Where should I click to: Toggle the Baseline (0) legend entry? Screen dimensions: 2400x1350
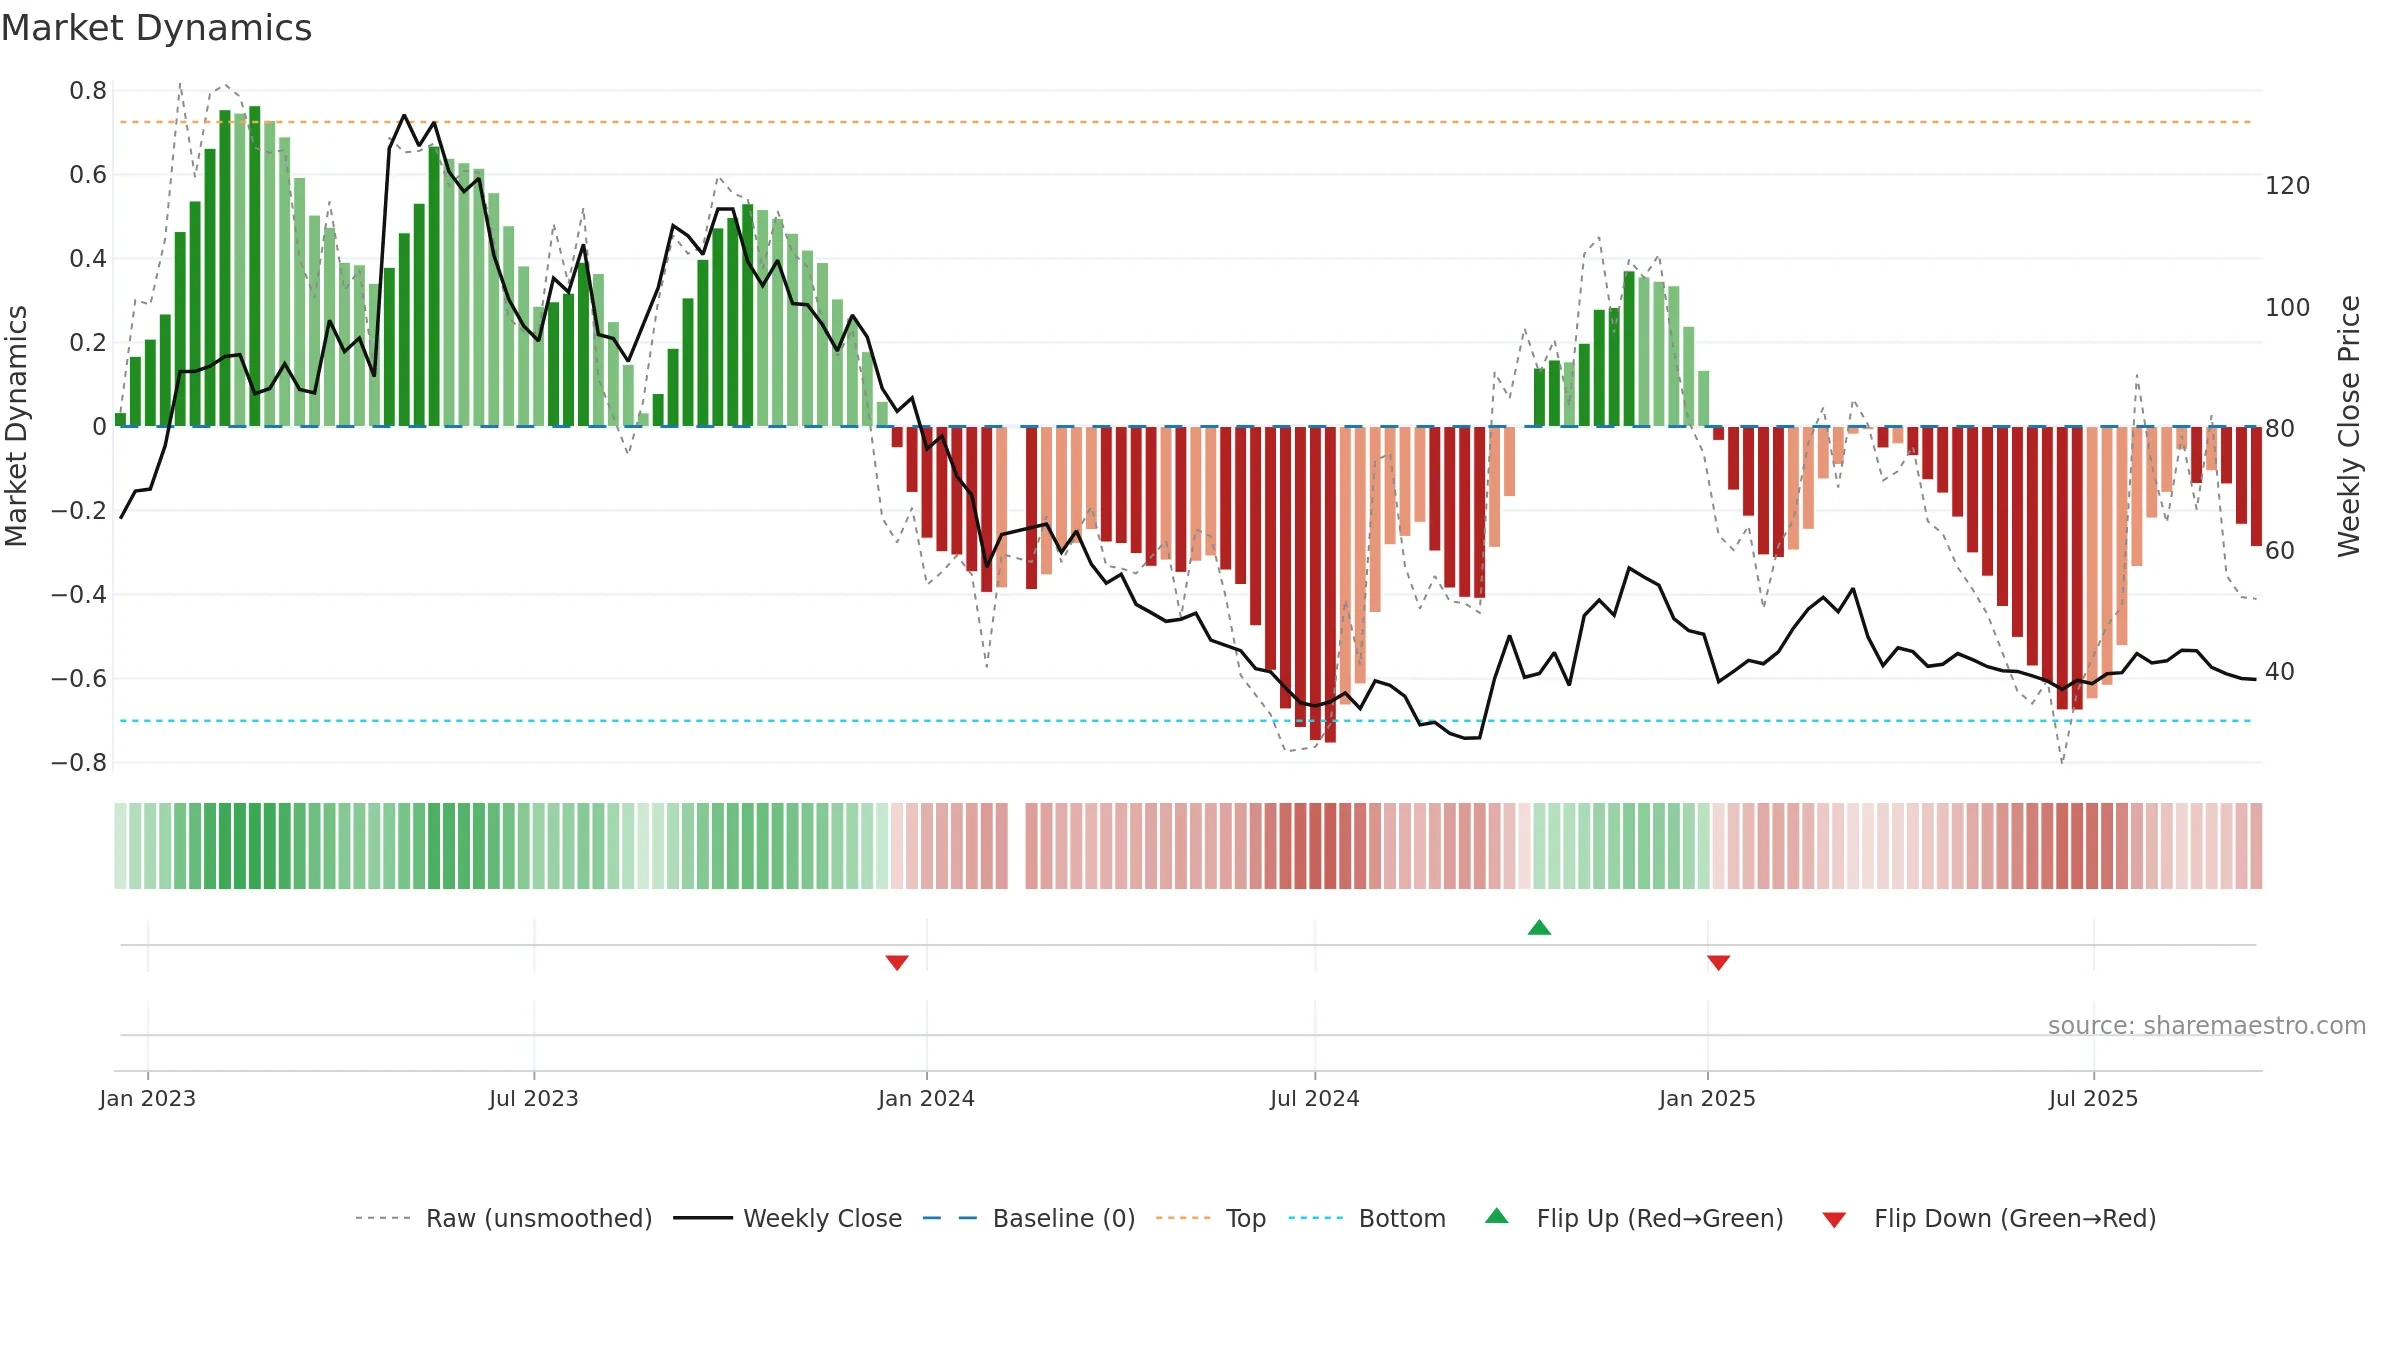point(1028,1218)
